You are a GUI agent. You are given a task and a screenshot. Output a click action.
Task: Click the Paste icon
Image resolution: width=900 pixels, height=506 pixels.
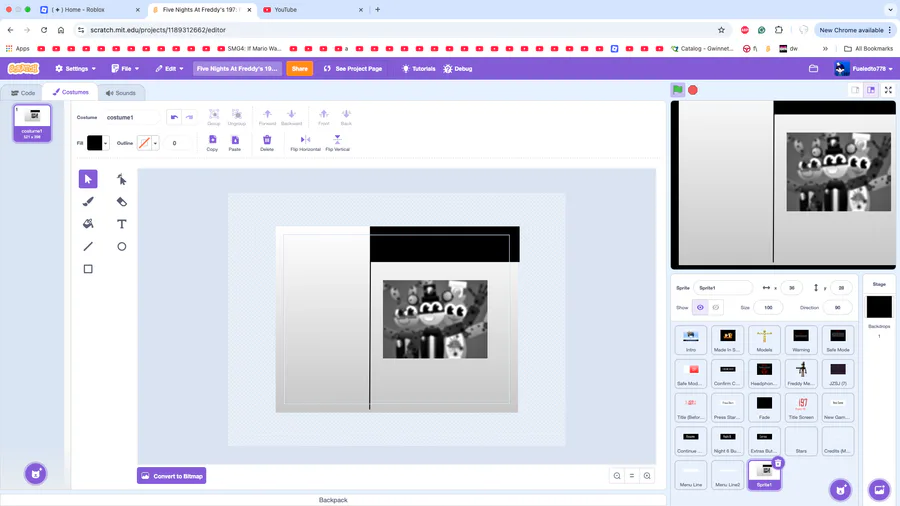click(235, 143)
